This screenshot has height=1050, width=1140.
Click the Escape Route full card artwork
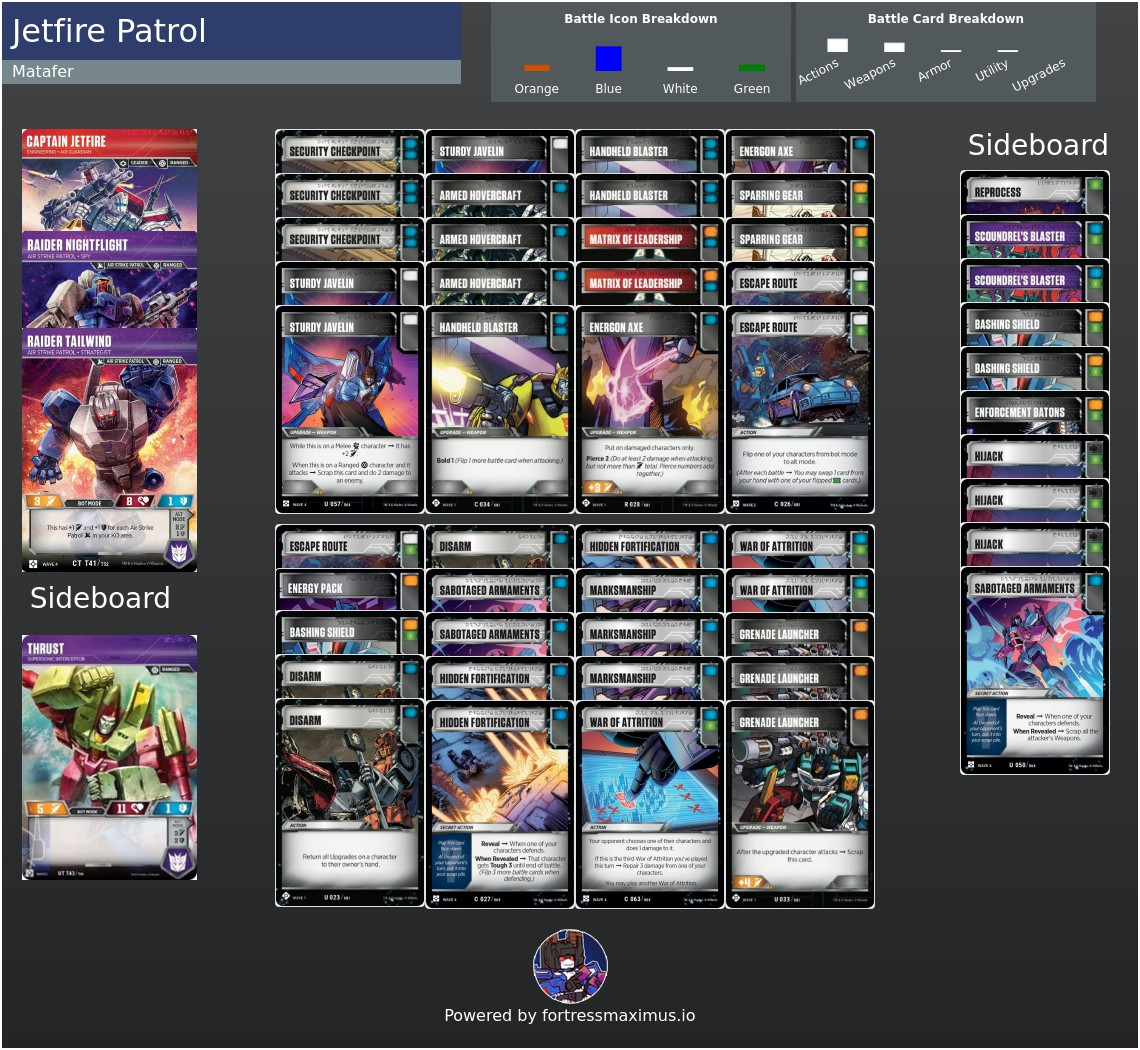[800, 383]
